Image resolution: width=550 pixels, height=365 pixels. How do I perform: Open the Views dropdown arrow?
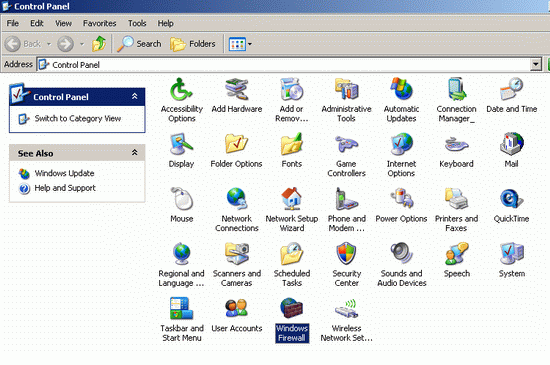pos(250,44)
